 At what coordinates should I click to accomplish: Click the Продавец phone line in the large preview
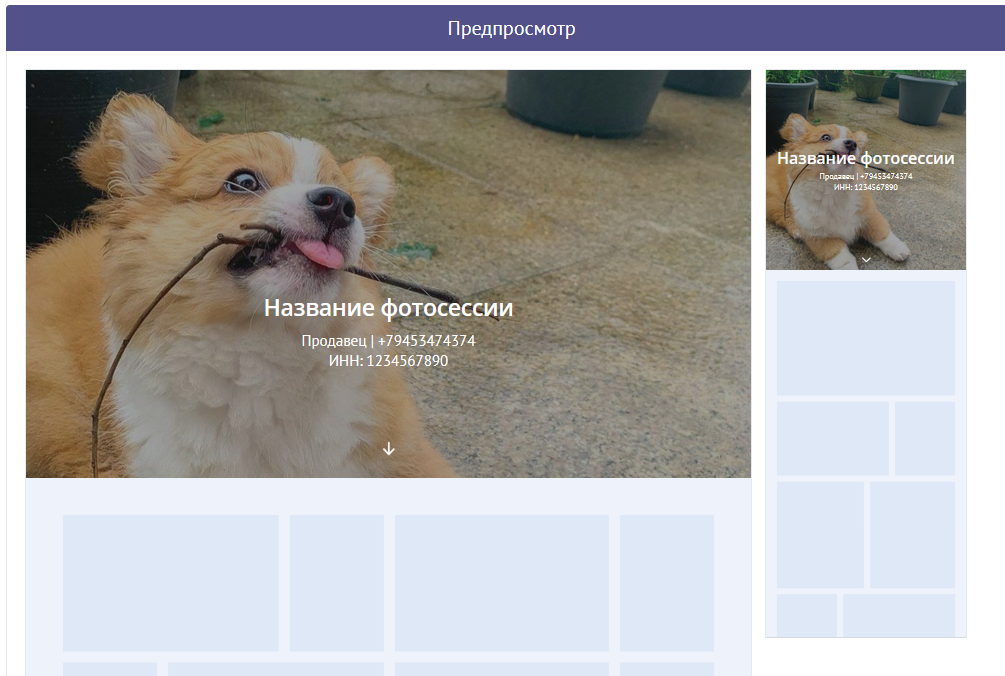pyautogui.click(x=388, y=341)
